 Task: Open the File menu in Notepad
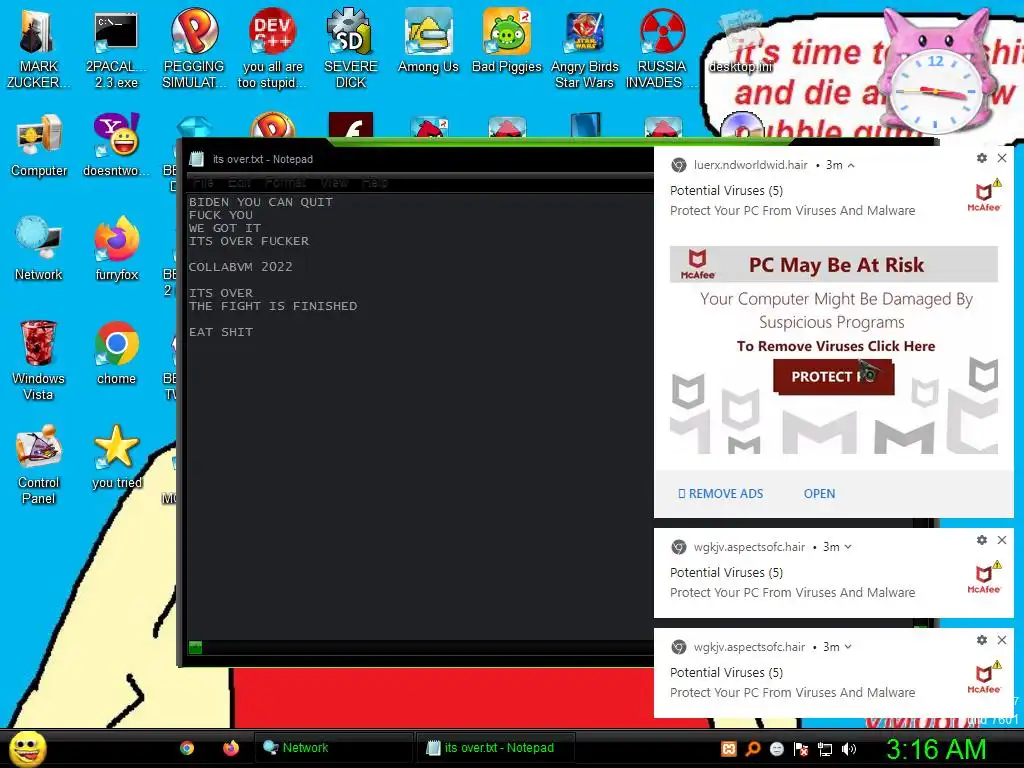pos(203,182)
